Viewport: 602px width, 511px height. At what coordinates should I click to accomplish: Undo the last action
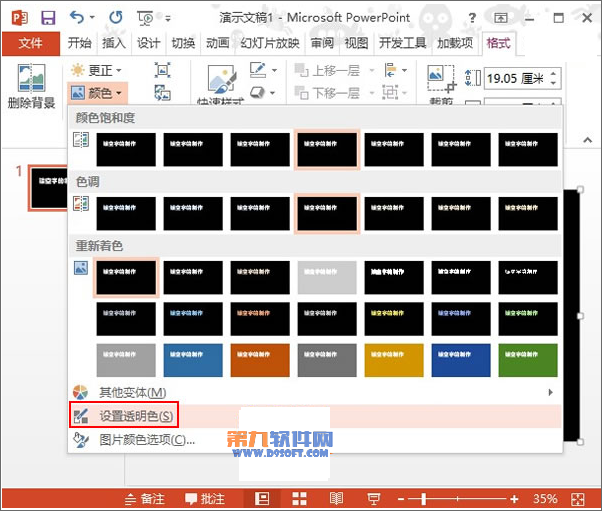click(77, 17)
